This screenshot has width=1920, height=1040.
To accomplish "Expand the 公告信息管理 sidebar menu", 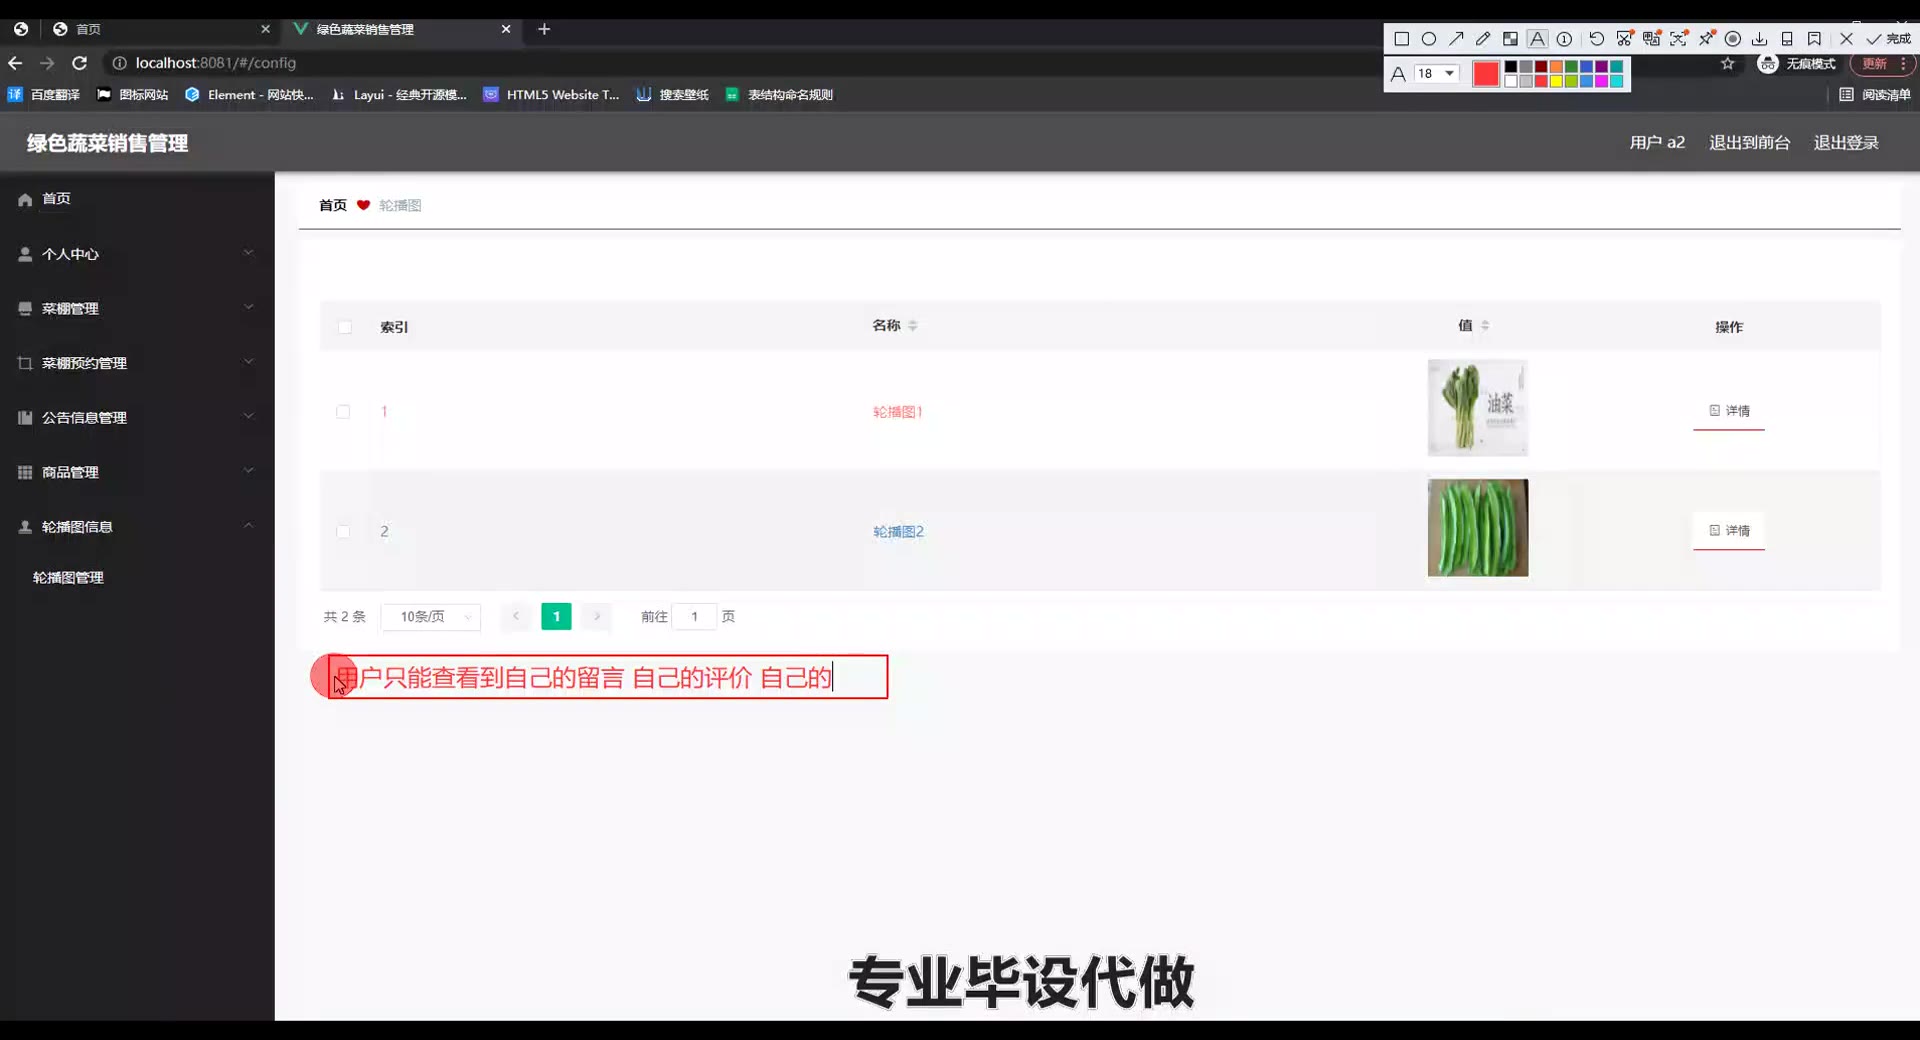I will pyautogui.click(x=137, y=417).
